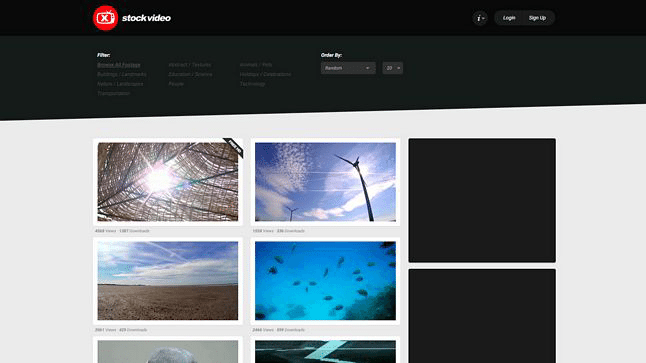Viewport: 646px width, 363px height.
Task: Filter by Buildings / Landmarks
Action: (x=122, y=74)
